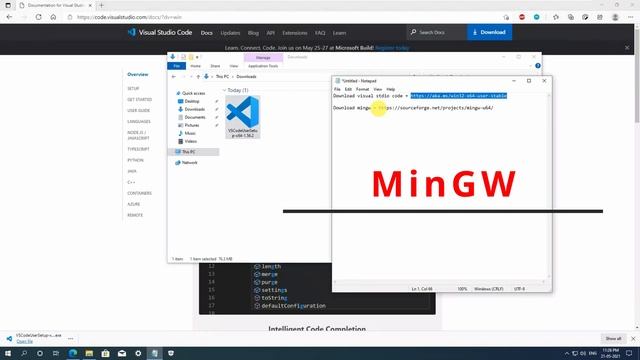Open a new browser tab with plus button
The image size is (640, 360).
102,5
